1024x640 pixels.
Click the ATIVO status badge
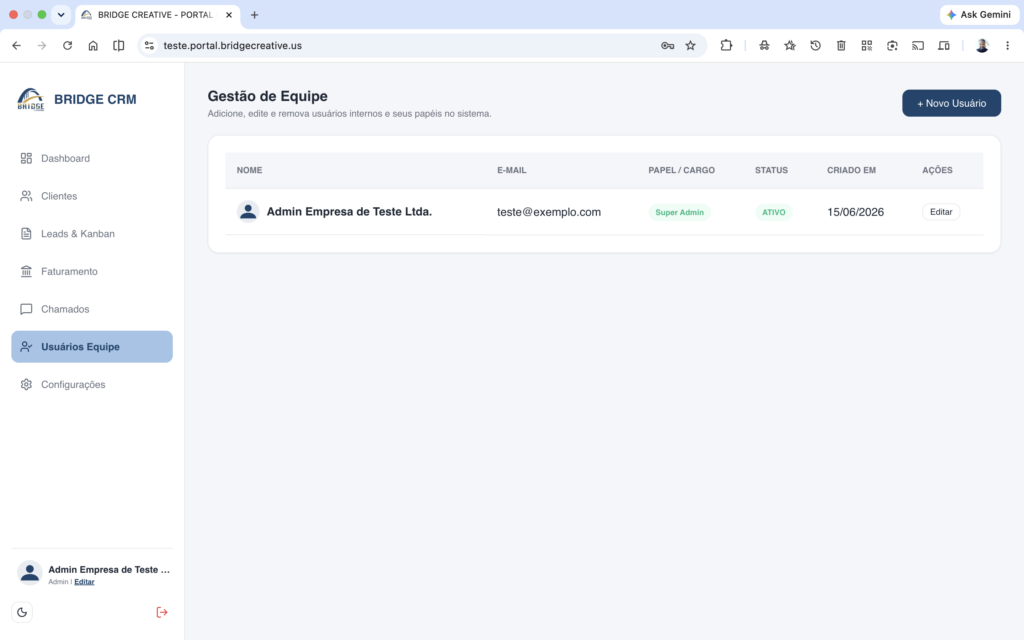(x=773, y=212)
